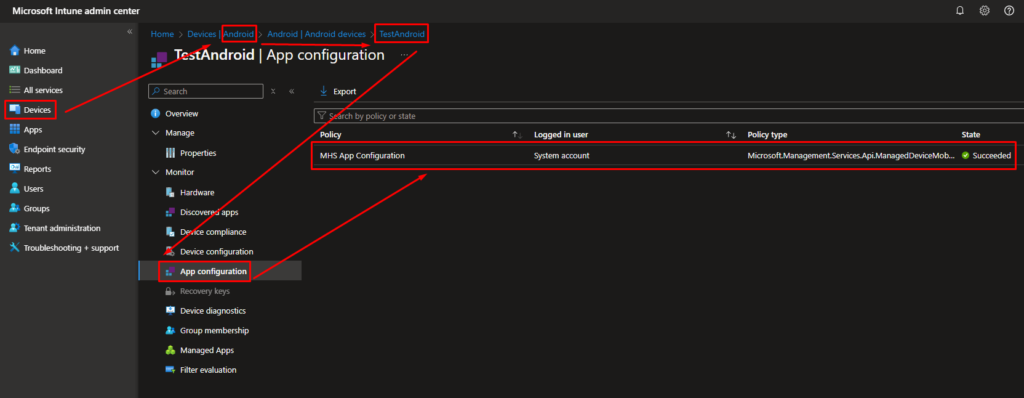The image size is (1024, 398).
Task: Click the resource menu Search field
Action: click(206, 91)
